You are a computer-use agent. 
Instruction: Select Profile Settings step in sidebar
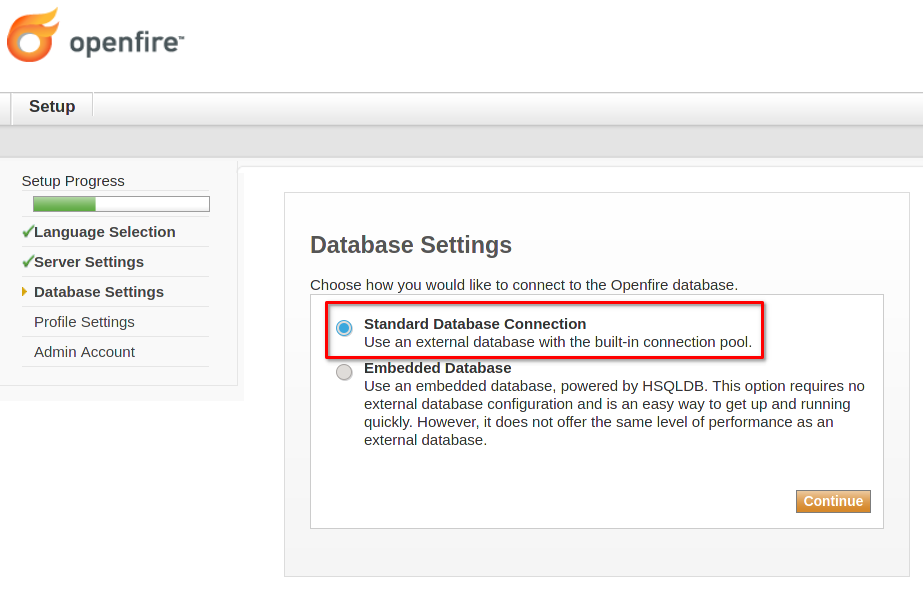pyautogui.click(x=84, y=322)
